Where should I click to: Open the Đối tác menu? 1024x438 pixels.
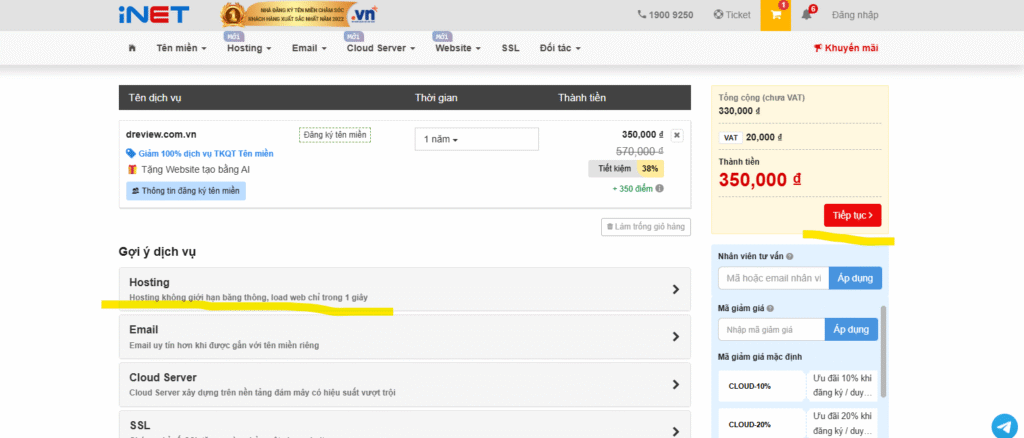point(560,48)
